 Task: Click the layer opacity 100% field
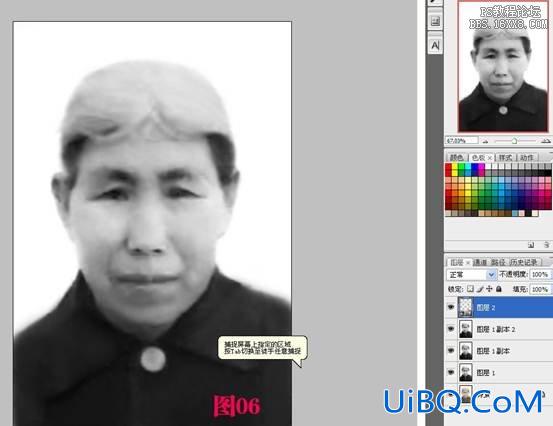[x=540, y=274]
